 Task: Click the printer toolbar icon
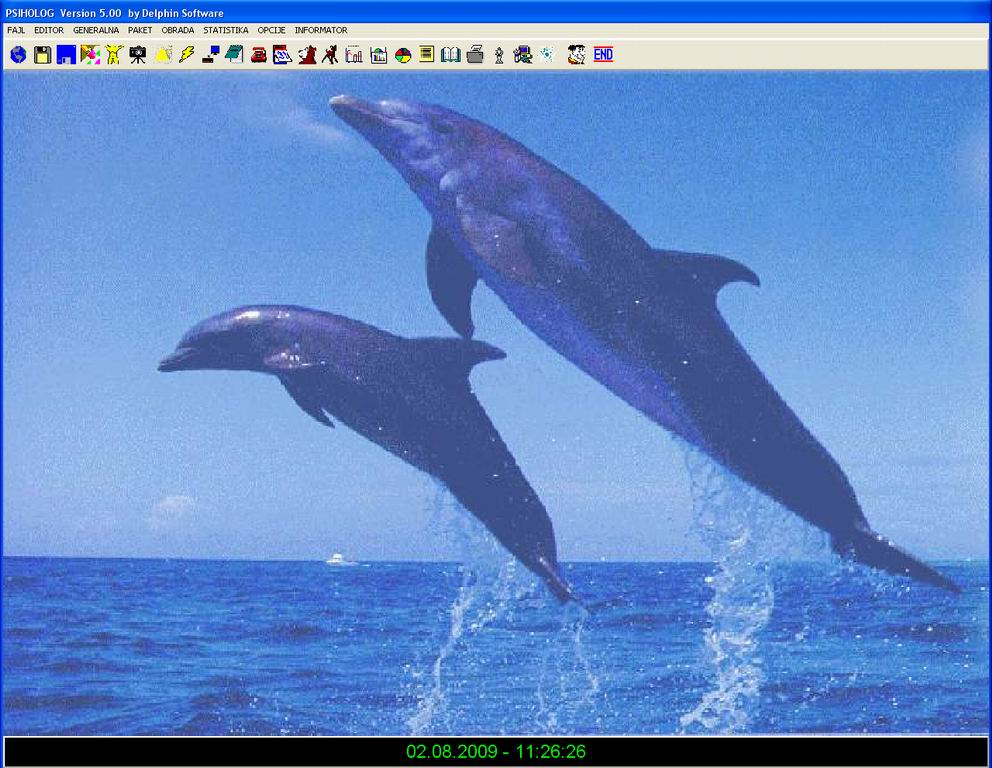coord(475,55)
